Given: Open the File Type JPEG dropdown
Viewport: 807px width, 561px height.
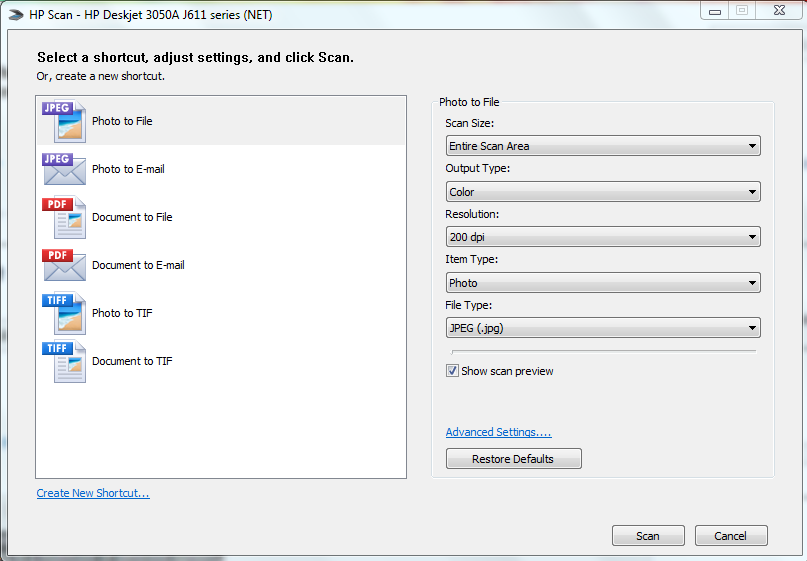Looking at the screenshot, I should [603, 328].
